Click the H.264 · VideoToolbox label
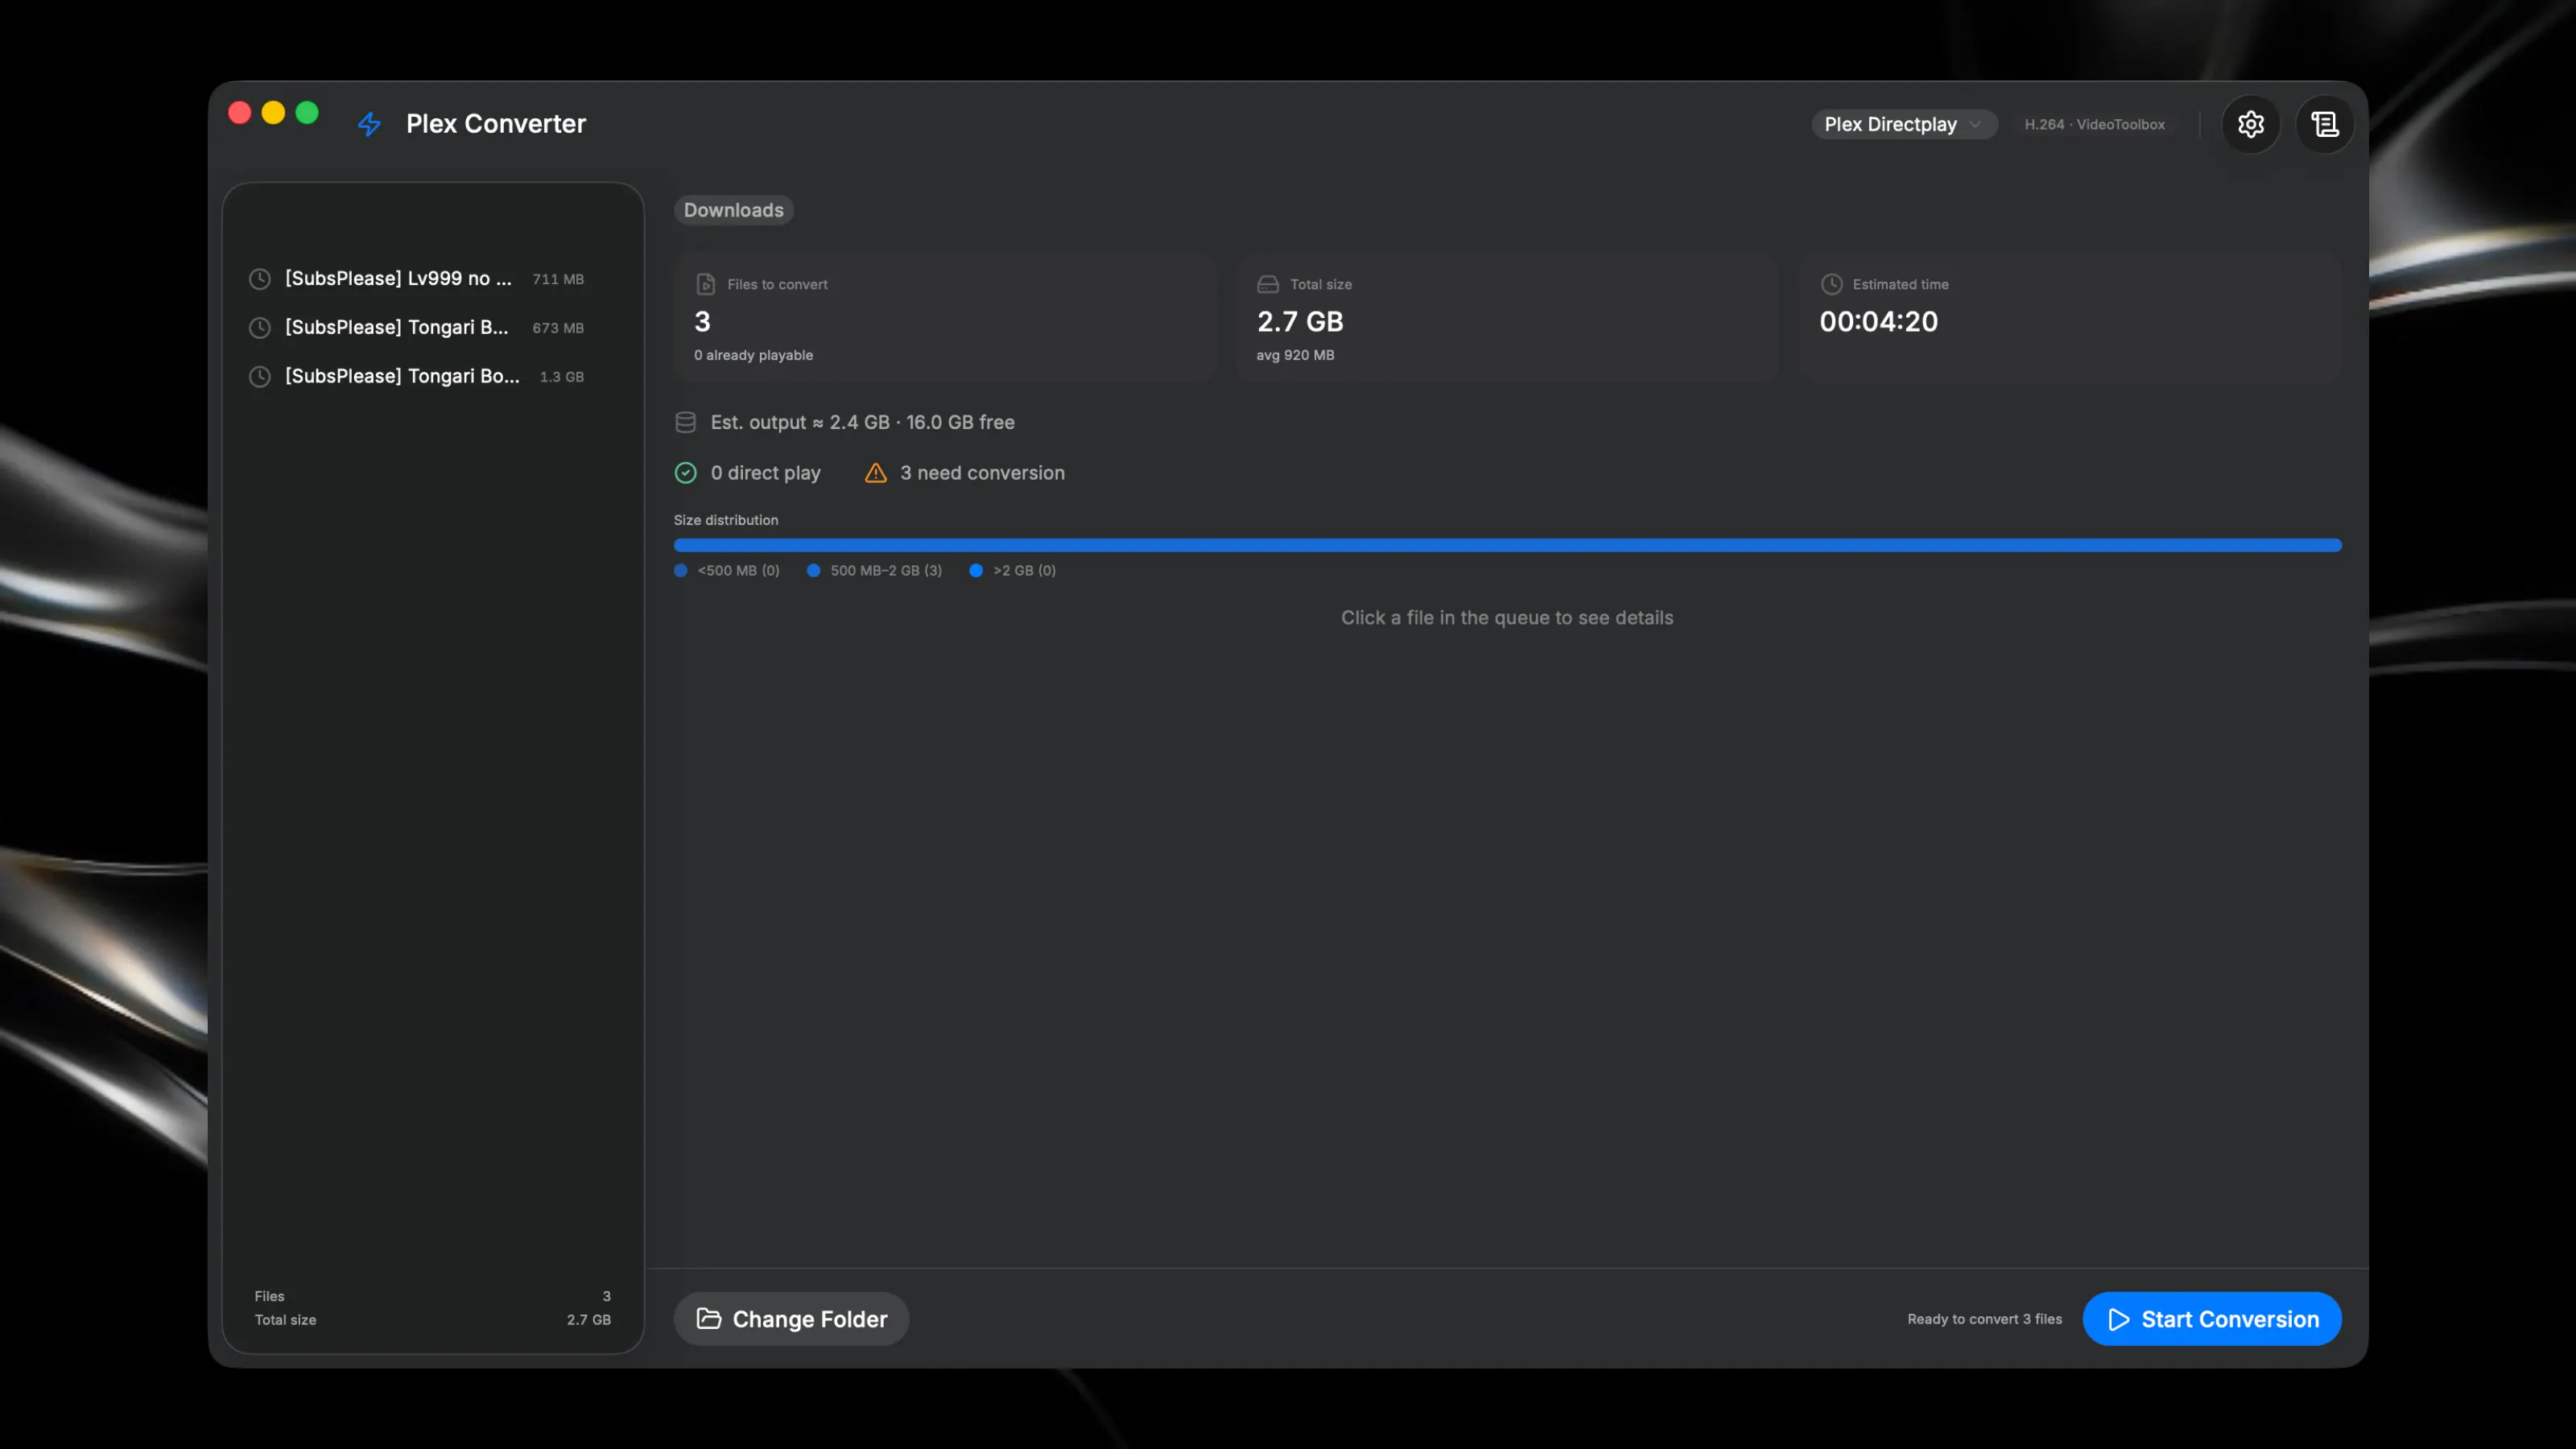Viewport: 2576px width, 1449px height. 2094,124
